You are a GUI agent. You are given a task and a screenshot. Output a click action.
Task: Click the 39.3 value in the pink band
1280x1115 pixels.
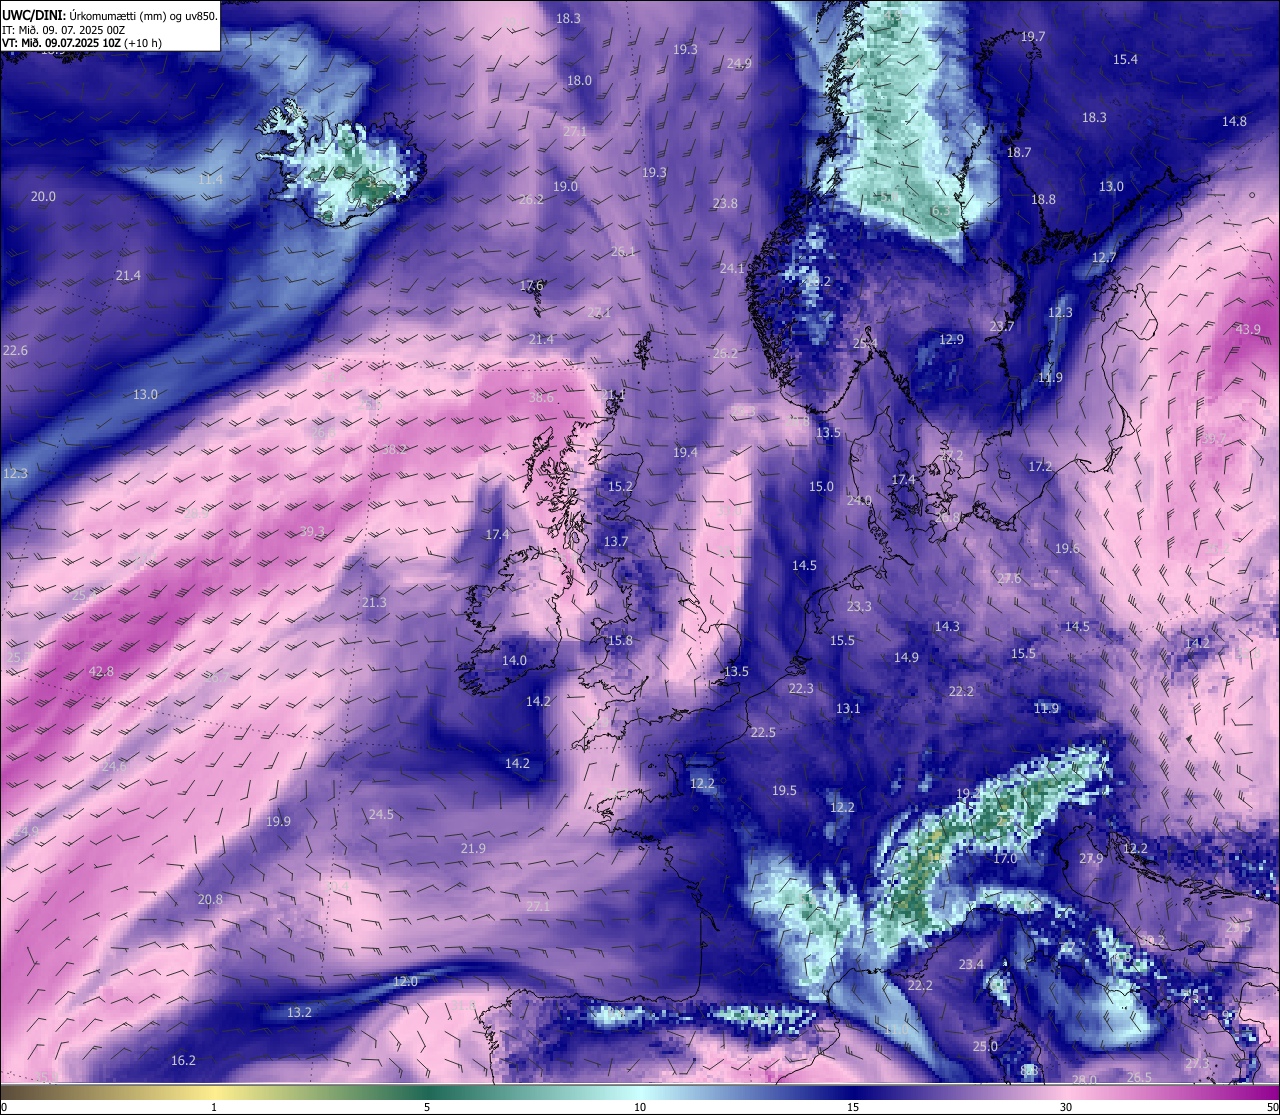point(313,531)
